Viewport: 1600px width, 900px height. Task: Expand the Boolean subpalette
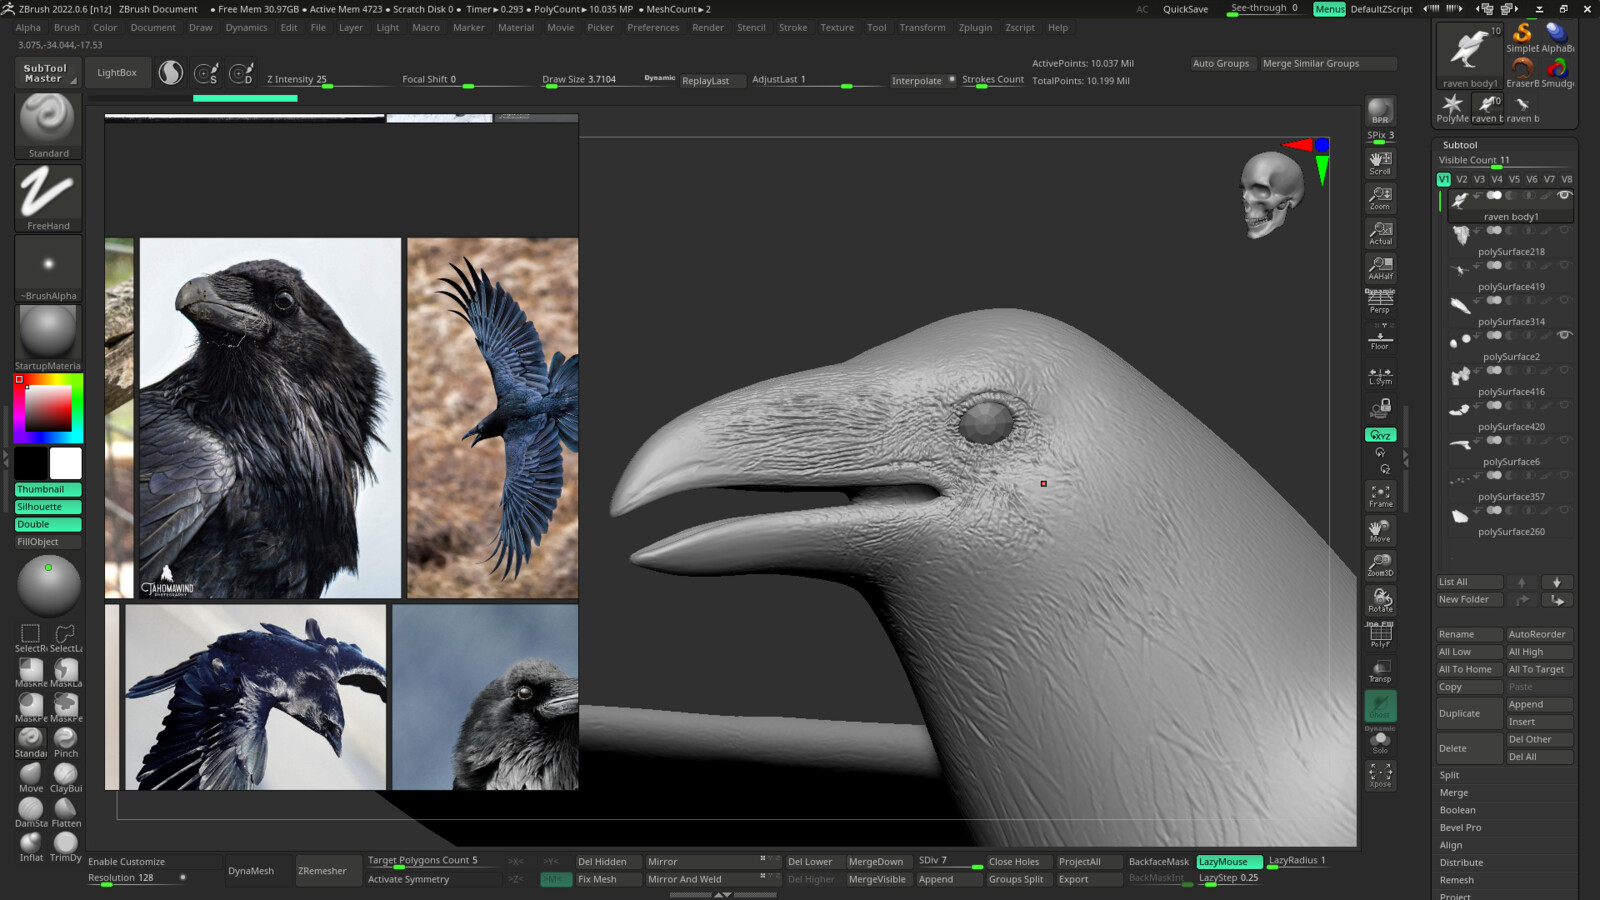tap(1457, 810)
